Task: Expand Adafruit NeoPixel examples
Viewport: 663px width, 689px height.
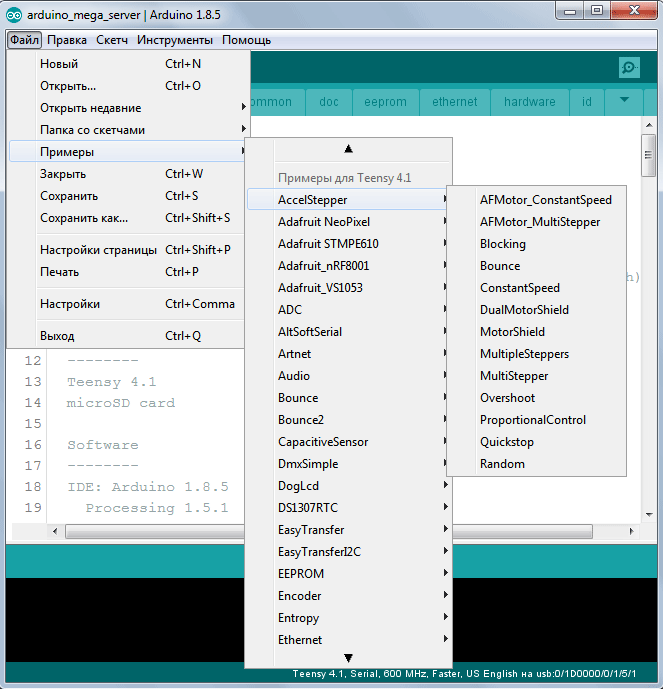Action: point(348,222)
